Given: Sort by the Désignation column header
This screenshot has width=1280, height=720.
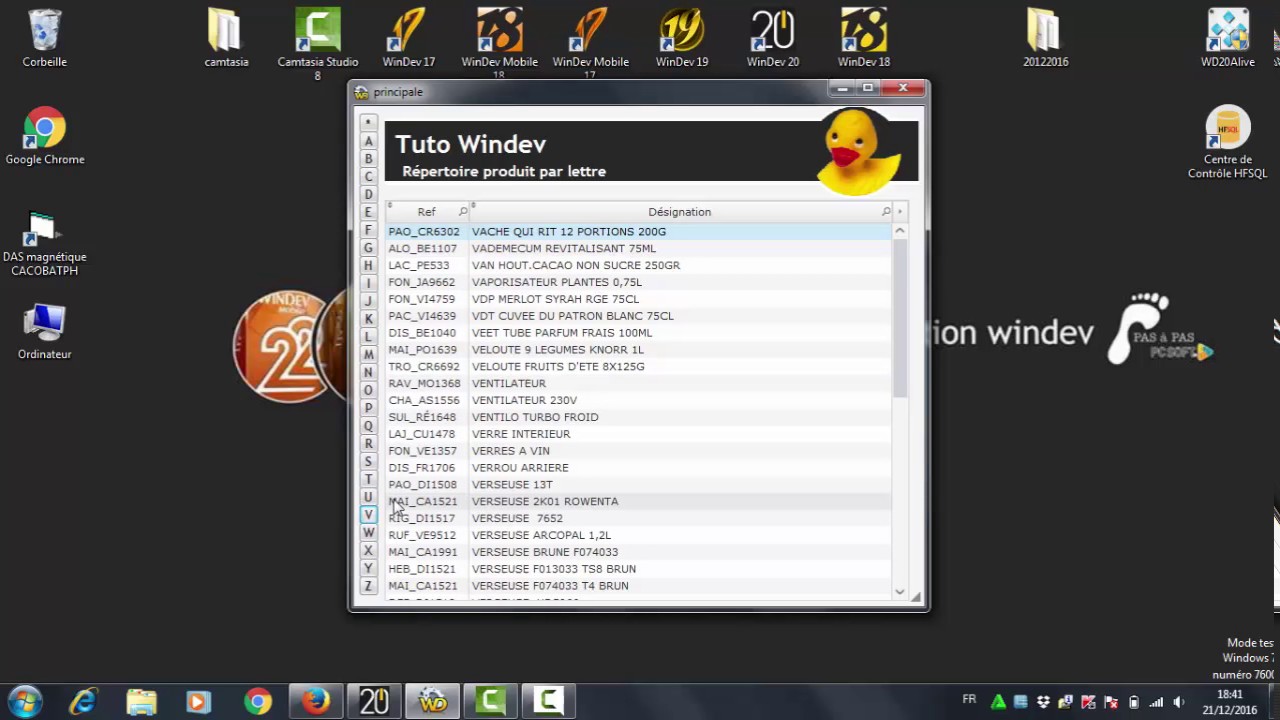Looking at the screenshot, I should pos(680,211).
